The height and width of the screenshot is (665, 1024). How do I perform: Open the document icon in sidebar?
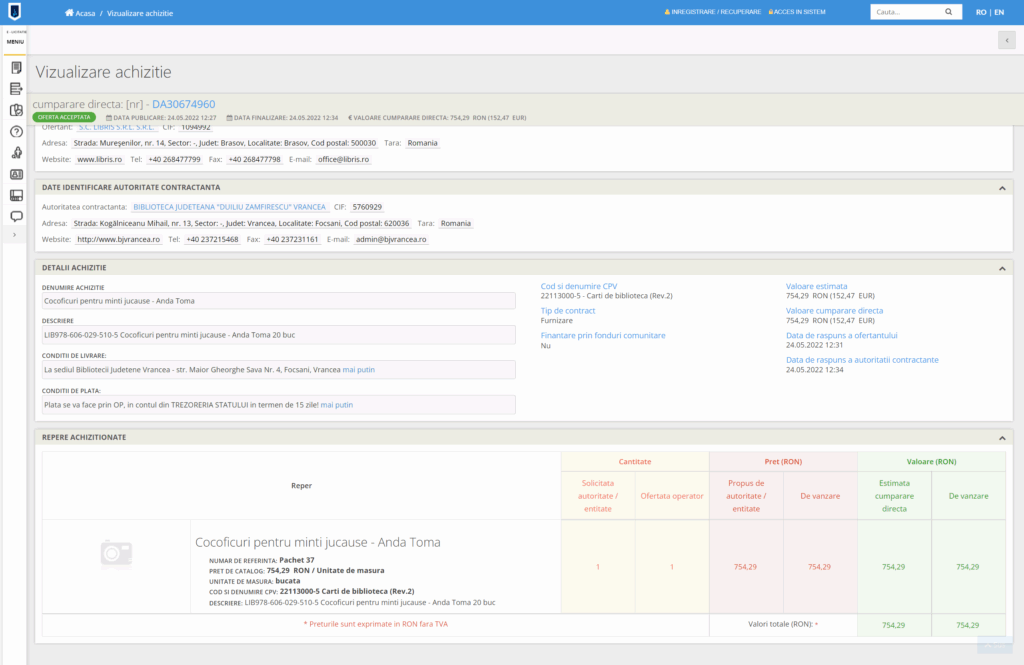[16, 67]
